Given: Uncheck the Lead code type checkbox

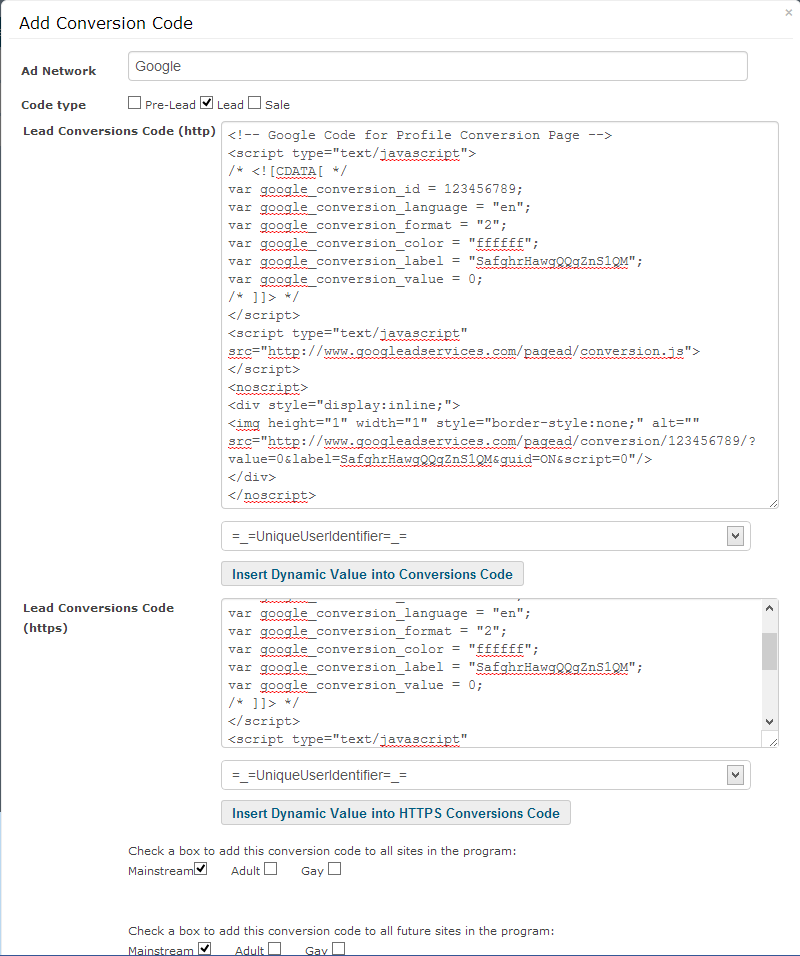Looking at the screenshot, I should pyautogui.click(x=207, y=102).
